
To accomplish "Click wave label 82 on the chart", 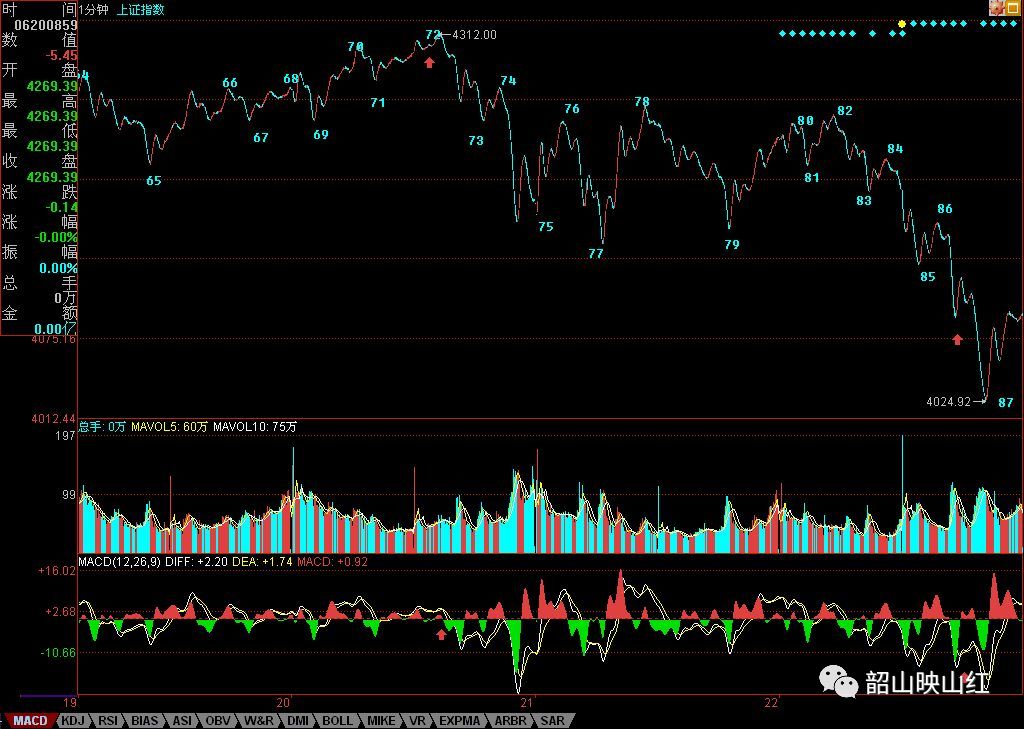I will coord(845,110).
